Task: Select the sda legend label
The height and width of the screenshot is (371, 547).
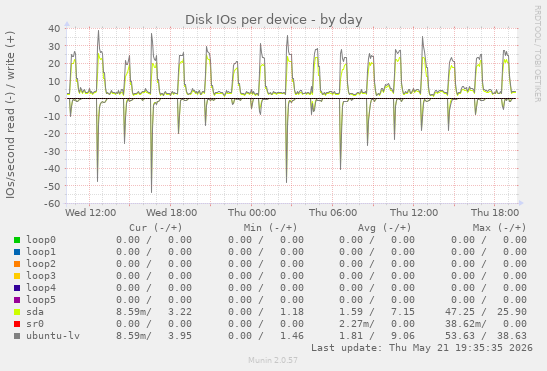Action: pyautogui.click(x=35, y=312)
